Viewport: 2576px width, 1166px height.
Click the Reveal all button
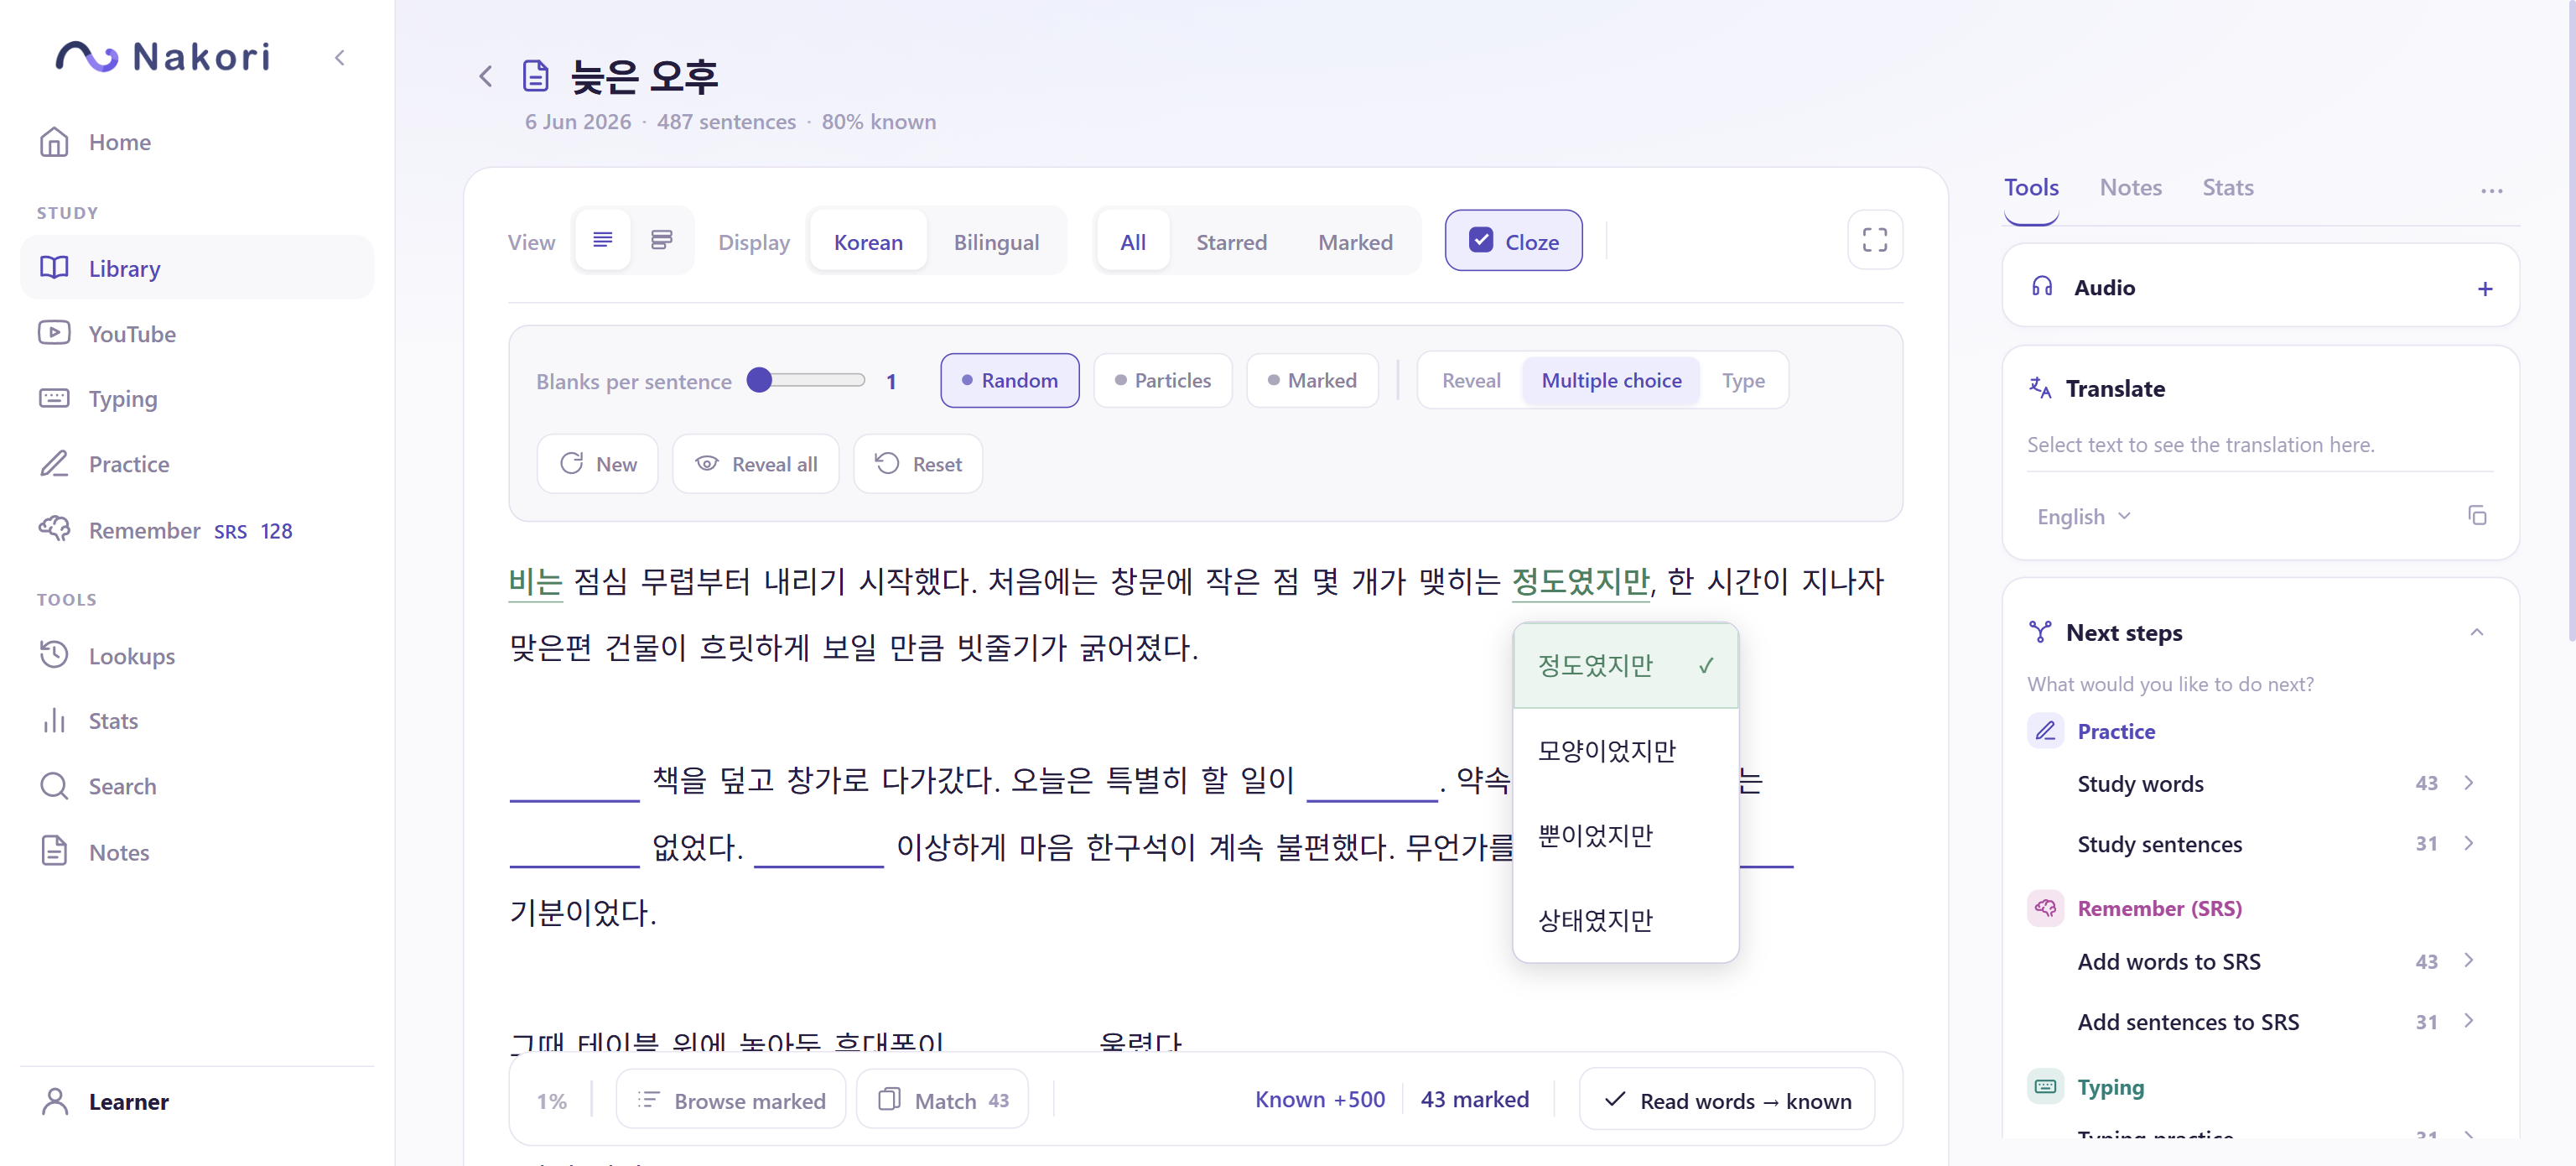[755, 463]
